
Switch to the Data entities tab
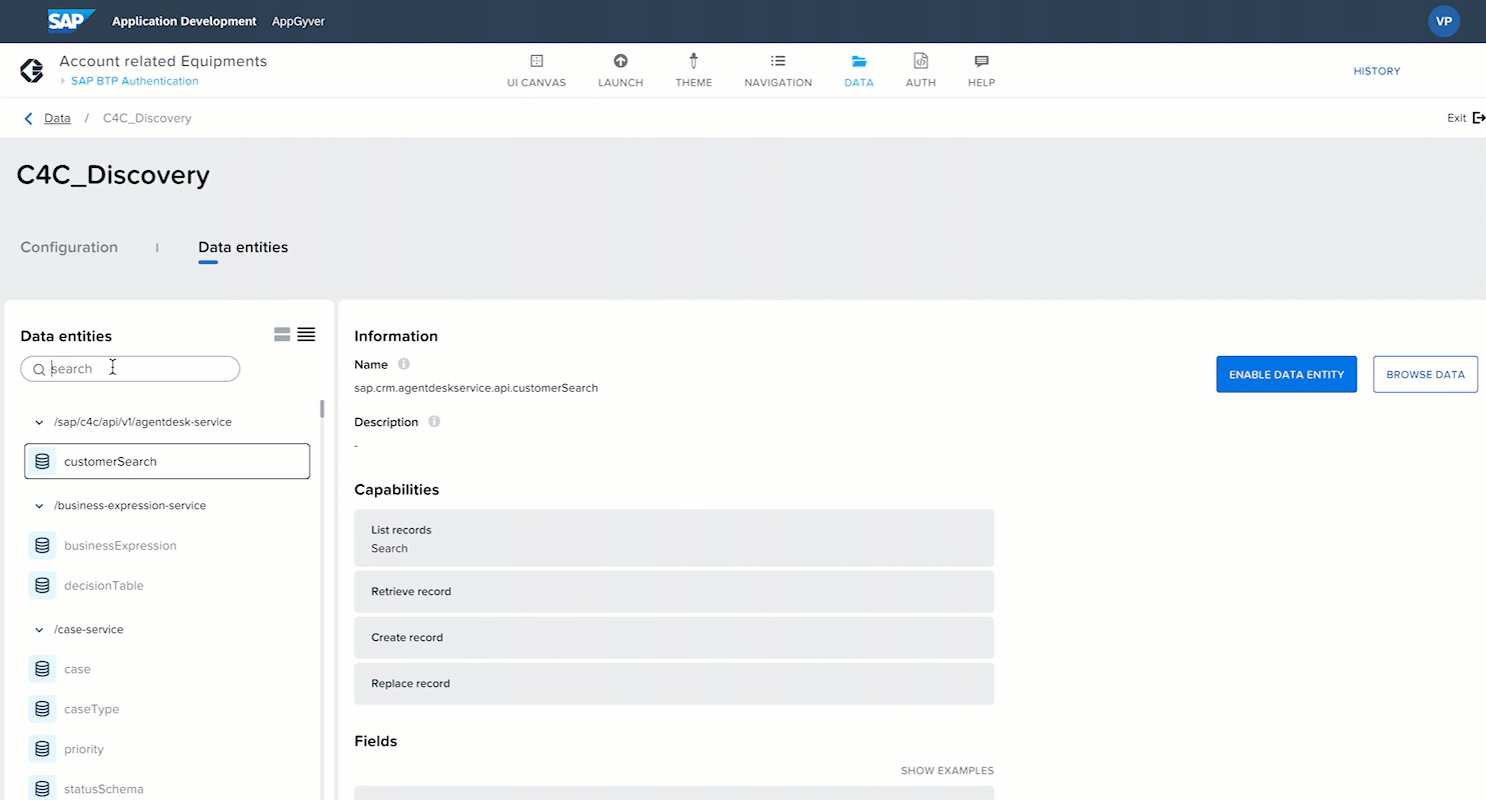click(x=243, y=247)
